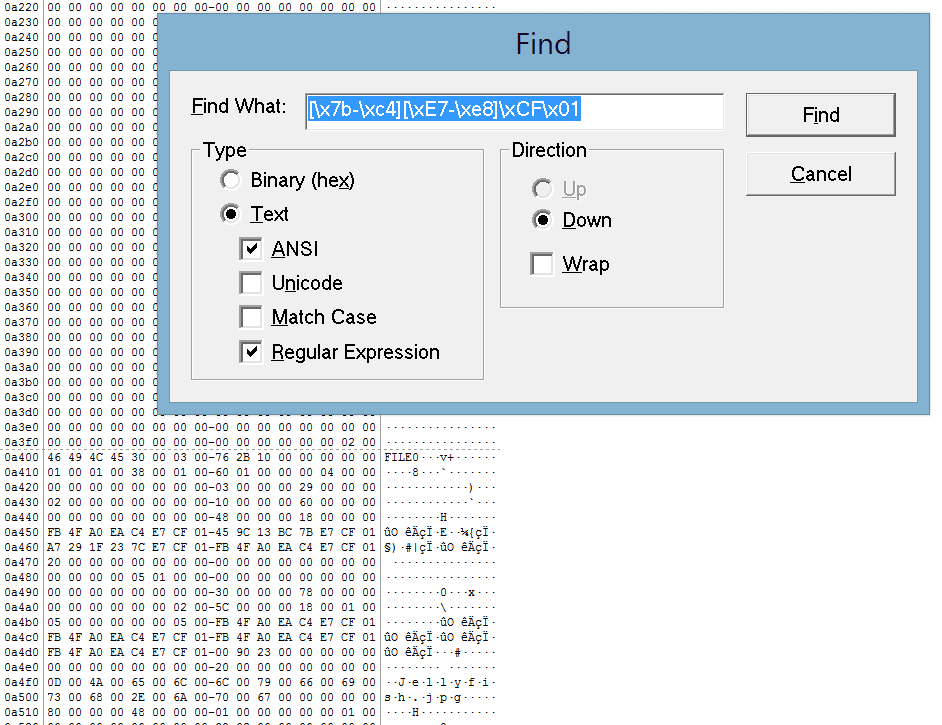Enable the Wrap search option
942x725 pixels.
542,264
